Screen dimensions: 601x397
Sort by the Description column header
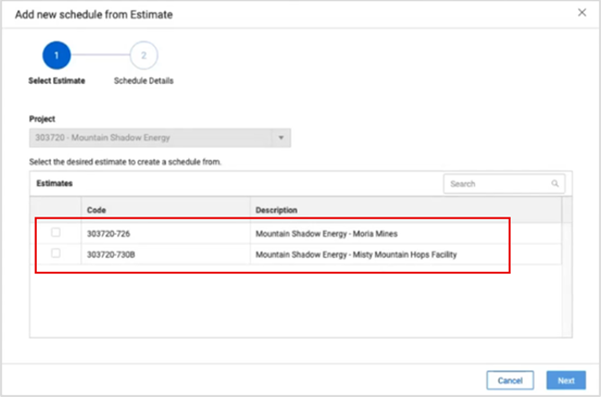click(x=406, y=210)
